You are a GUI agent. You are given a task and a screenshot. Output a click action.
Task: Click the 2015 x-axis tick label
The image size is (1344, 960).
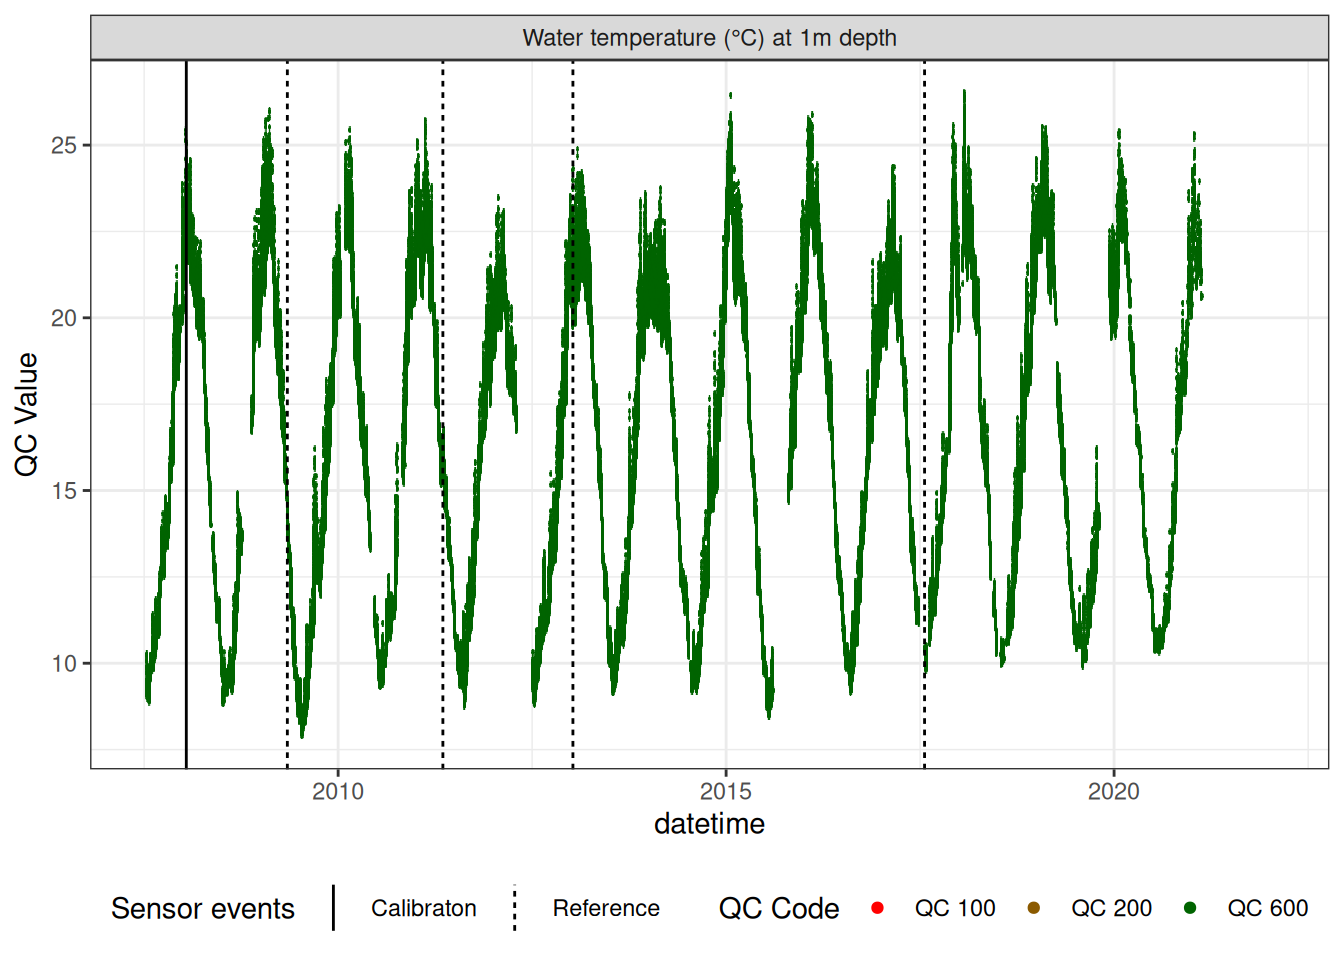(x=726, y=792)
